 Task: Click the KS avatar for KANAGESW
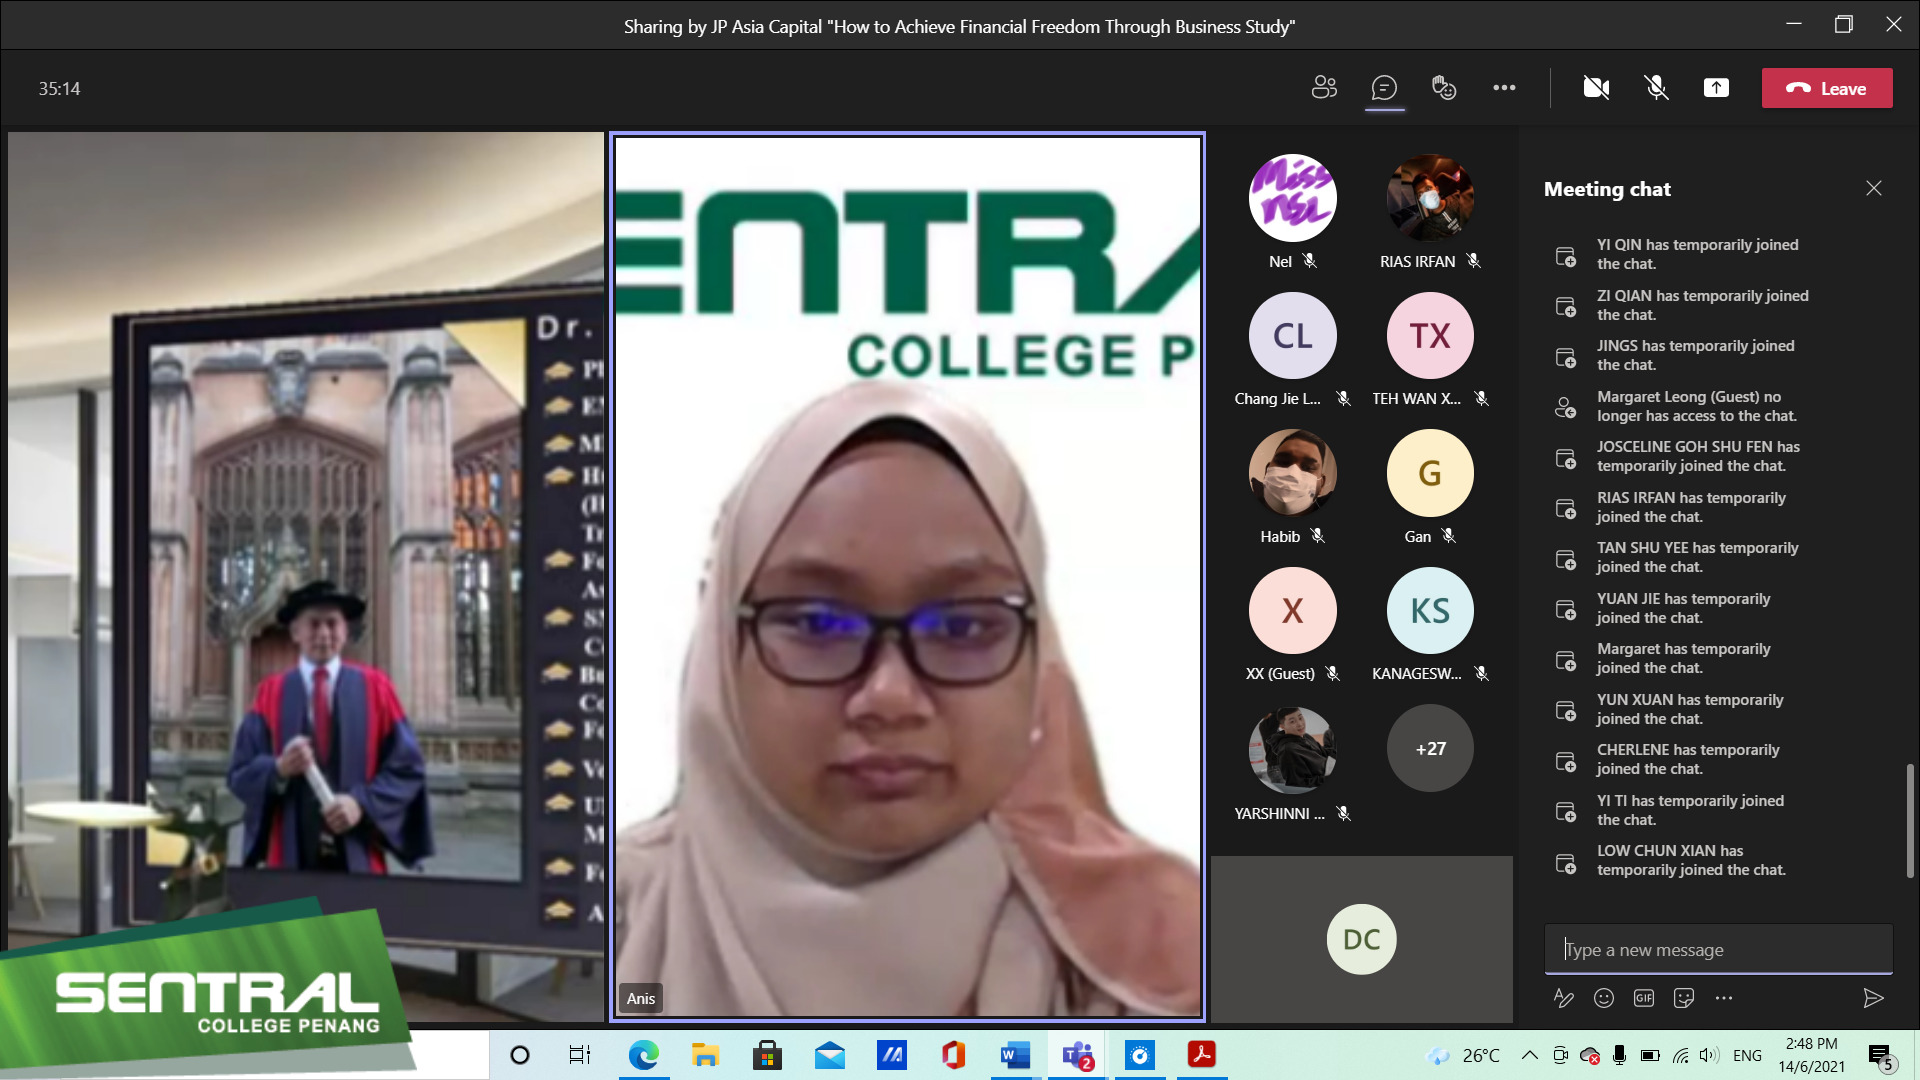[1430, 610]
